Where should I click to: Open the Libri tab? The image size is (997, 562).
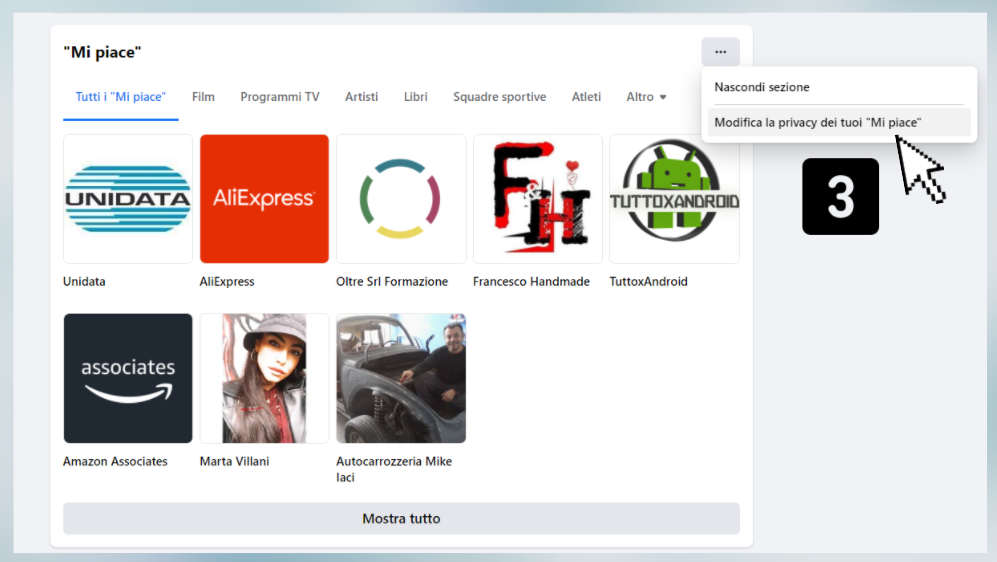tap(416, 97)
